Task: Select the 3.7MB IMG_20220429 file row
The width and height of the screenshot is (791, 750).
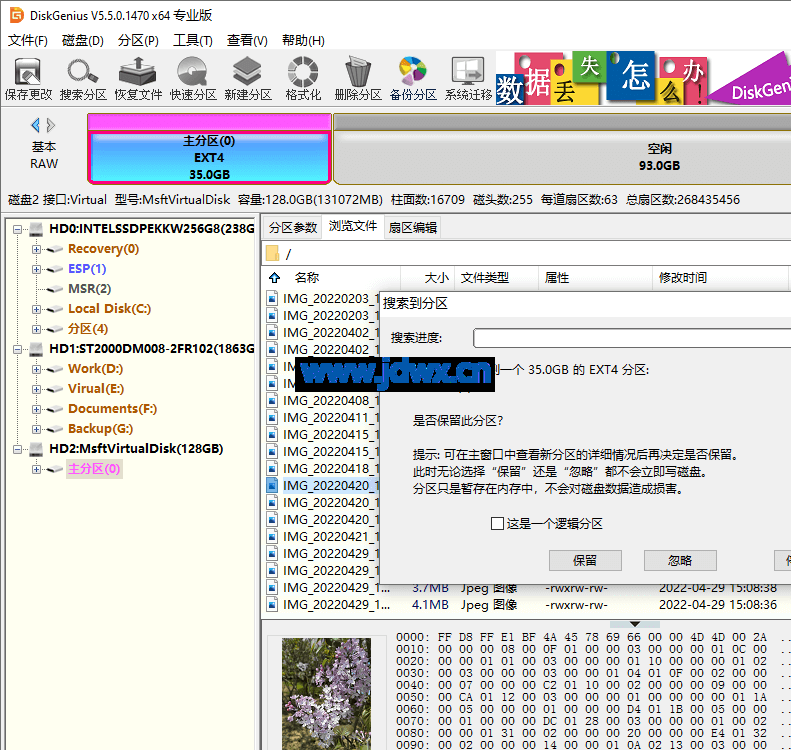Action: coord(526,588)
